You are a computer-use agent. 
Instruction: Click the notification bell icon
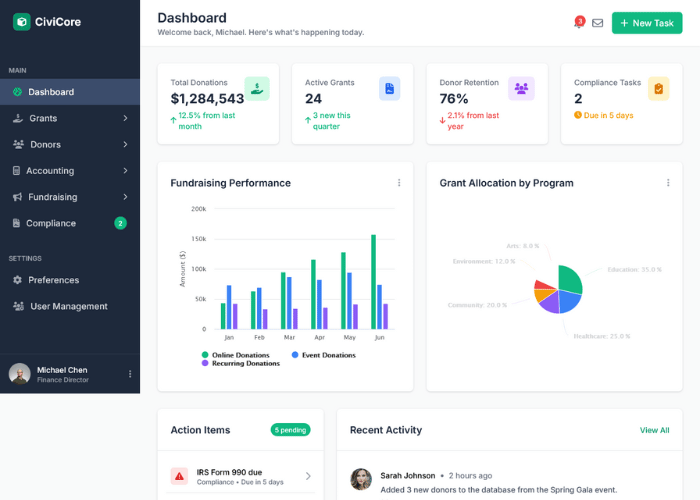578,24
